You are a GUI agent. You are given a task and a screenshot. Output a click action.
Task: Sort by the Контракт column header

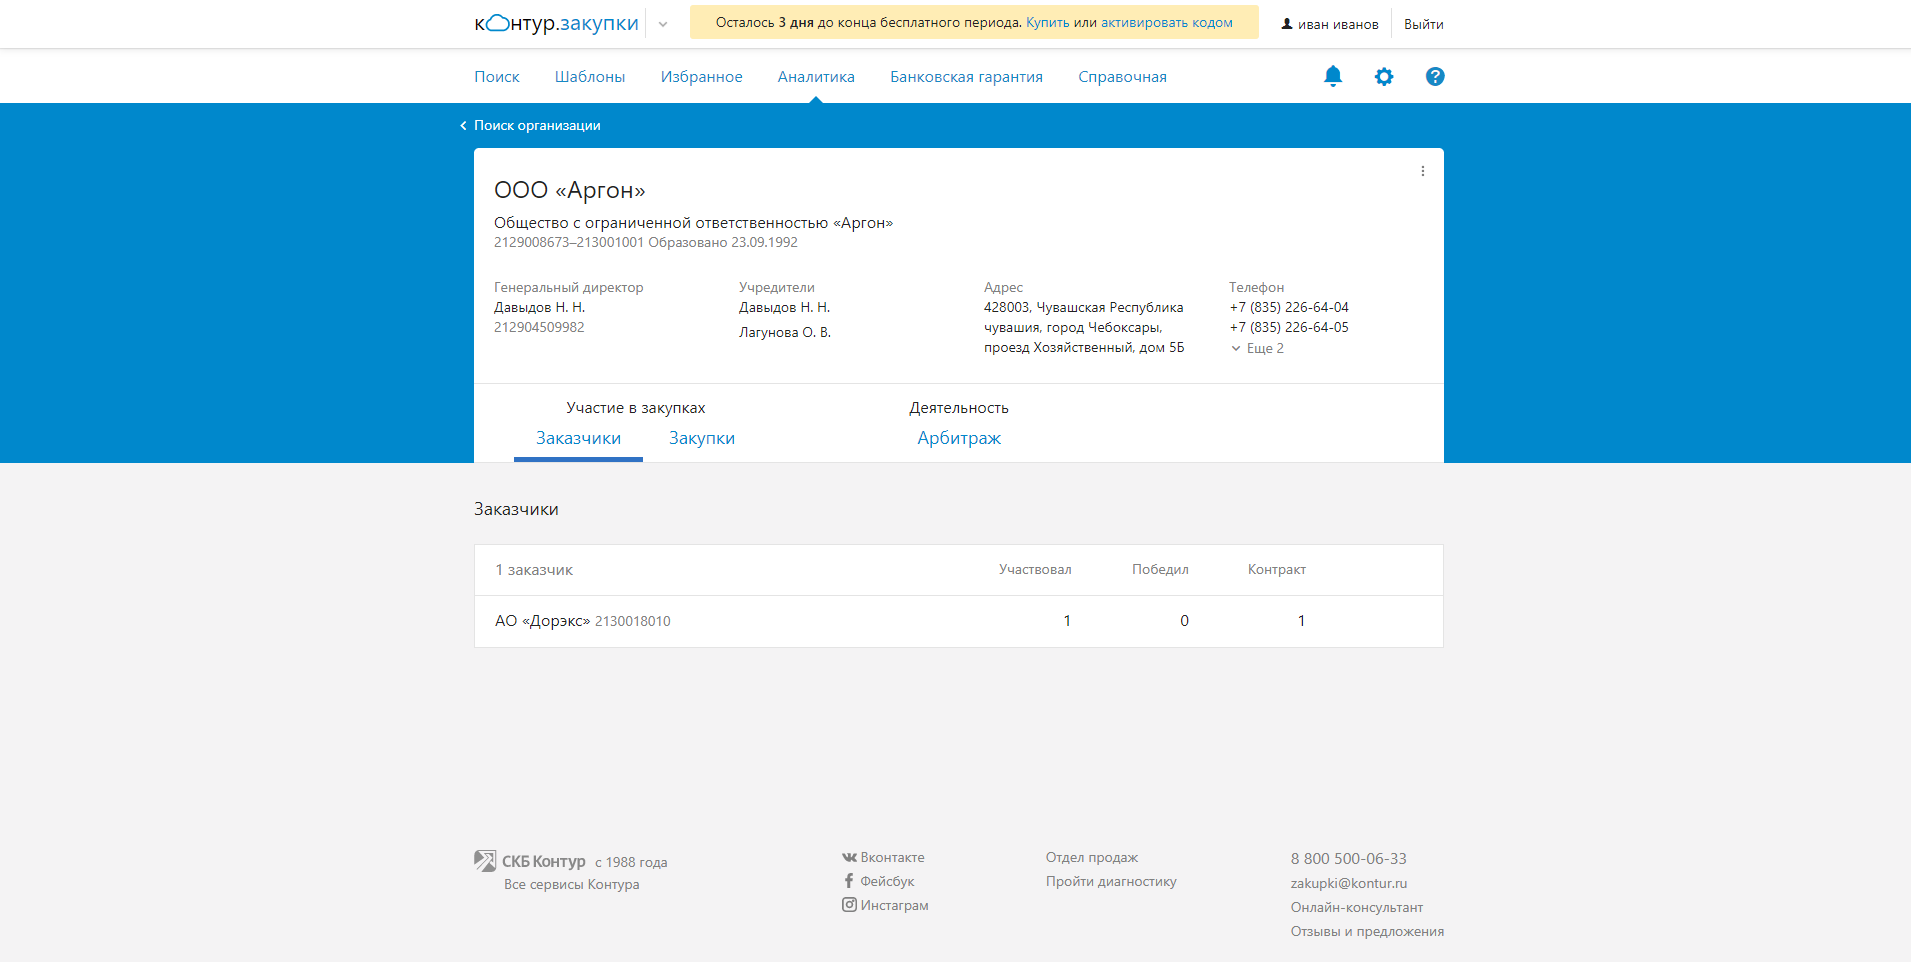click(1277, 569)
